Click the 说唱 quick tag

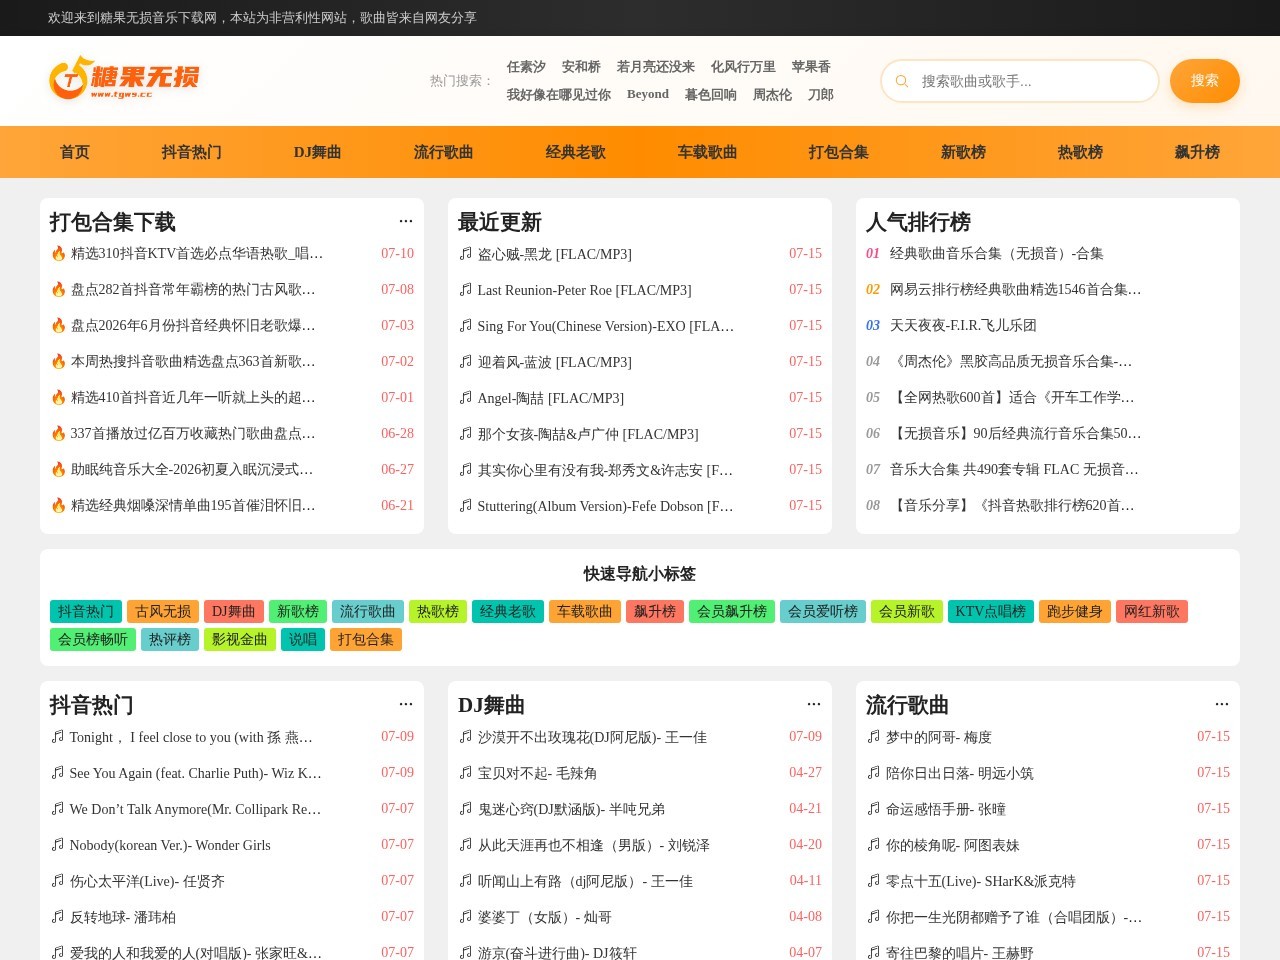(x=303, y=639)
